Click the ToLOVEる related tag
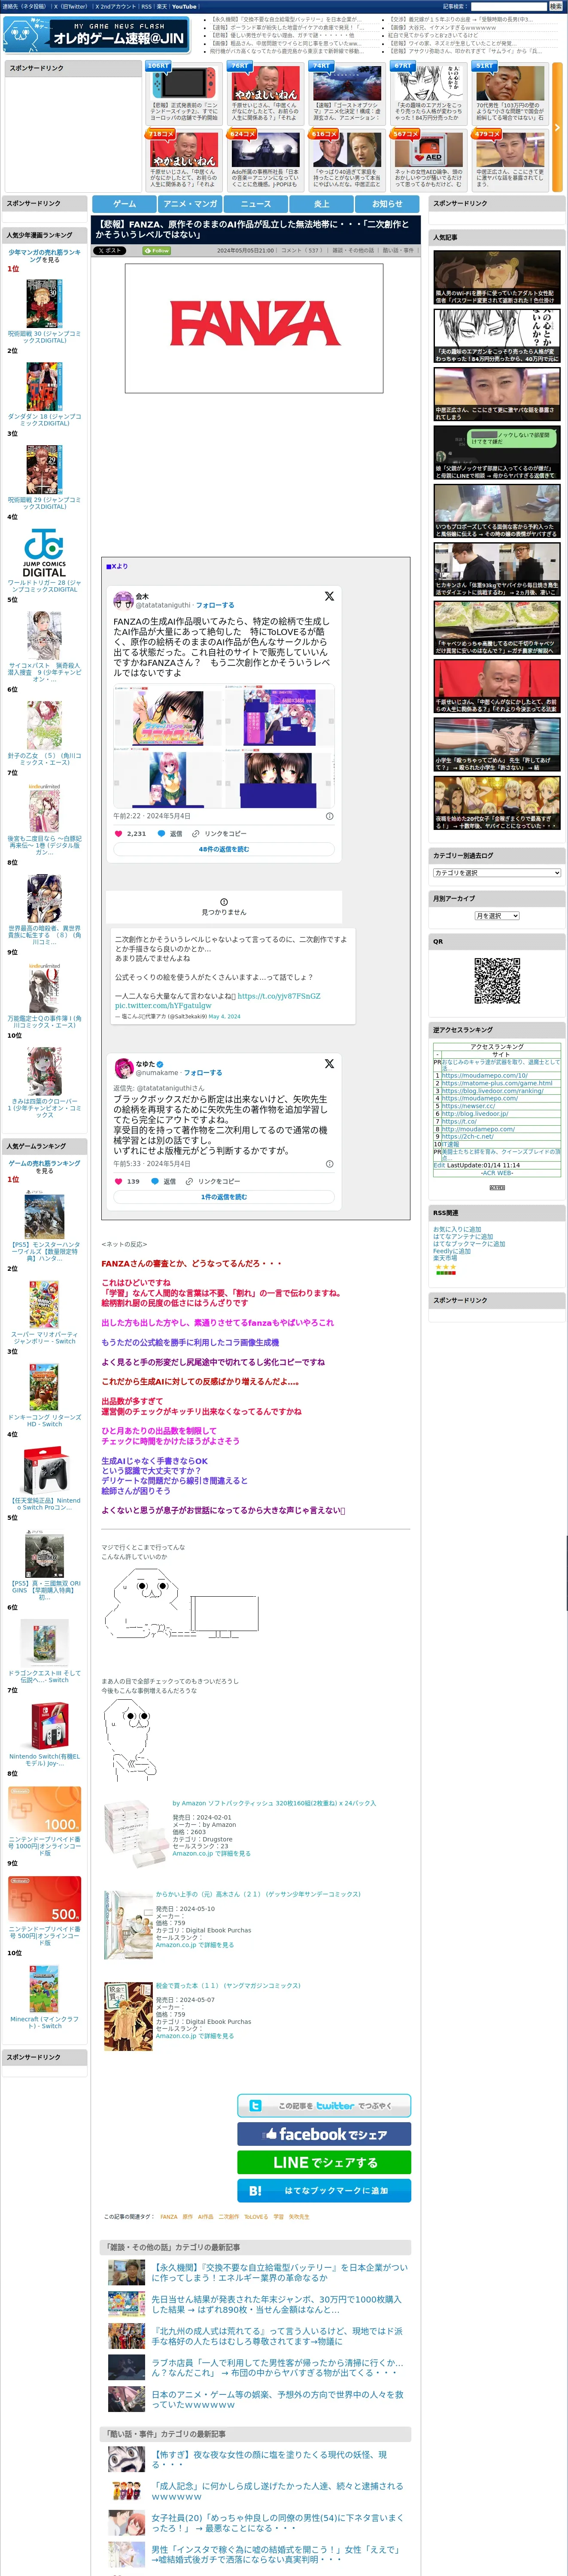Screen dimensions: 568x2576 [255, 2217]
